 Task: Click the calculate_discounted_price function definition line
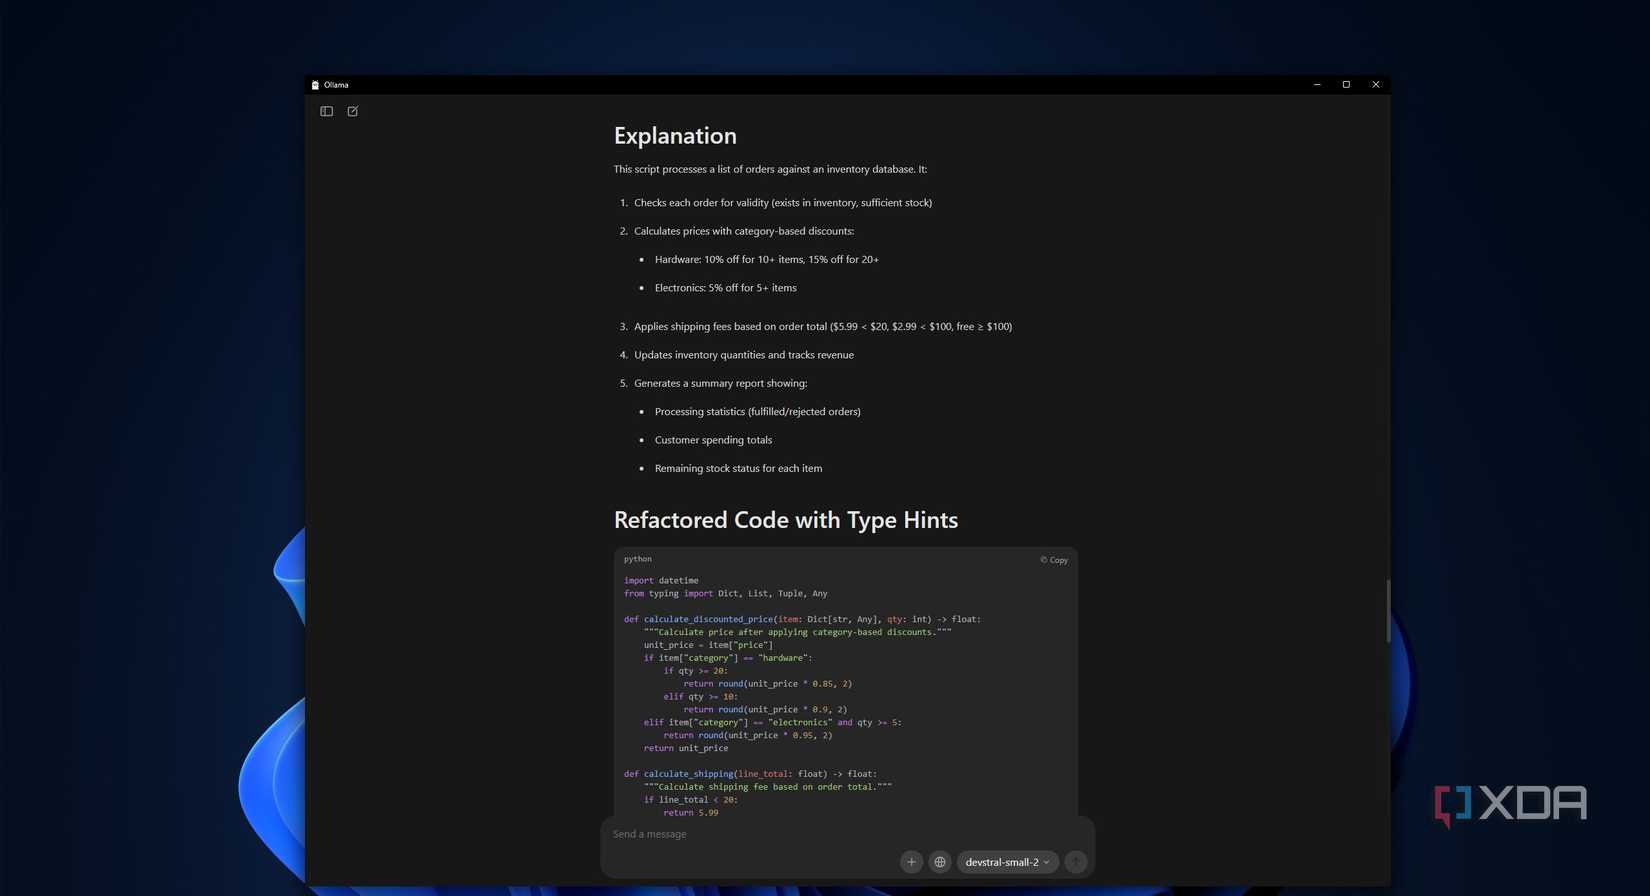coord(802,619)
